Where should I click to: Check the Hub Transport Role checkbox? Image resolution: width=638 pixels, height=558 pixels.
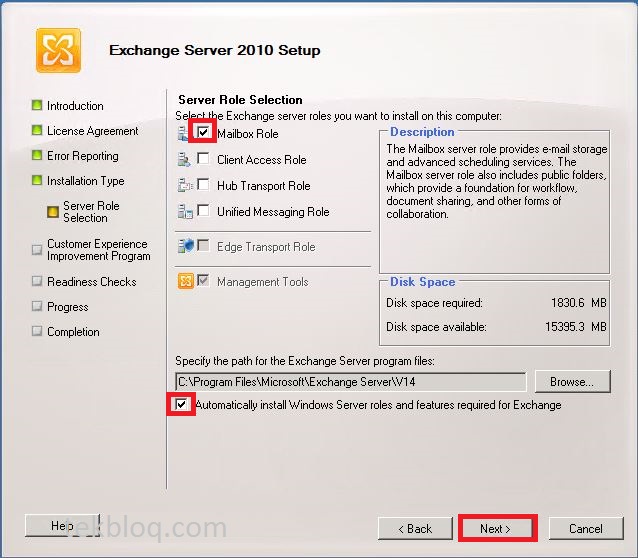[203, 184]
